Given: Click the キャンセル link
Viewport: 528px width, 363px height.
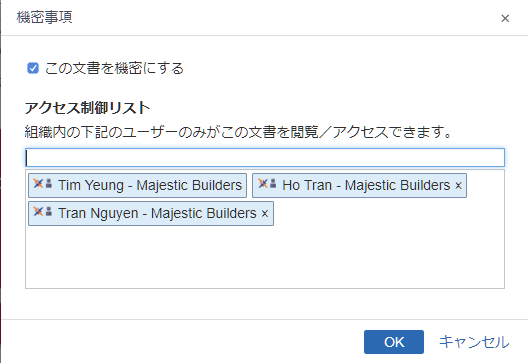Looking at the screenshot, I should point(474,342).
